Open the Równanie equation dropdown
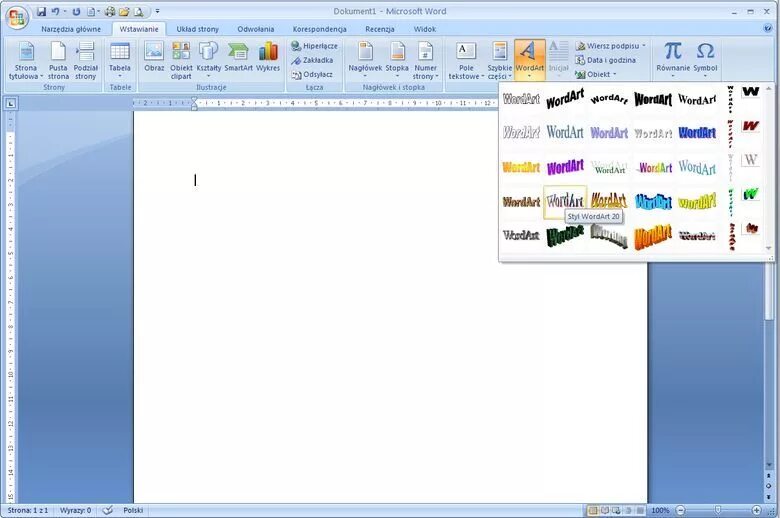 click(673, 61)
